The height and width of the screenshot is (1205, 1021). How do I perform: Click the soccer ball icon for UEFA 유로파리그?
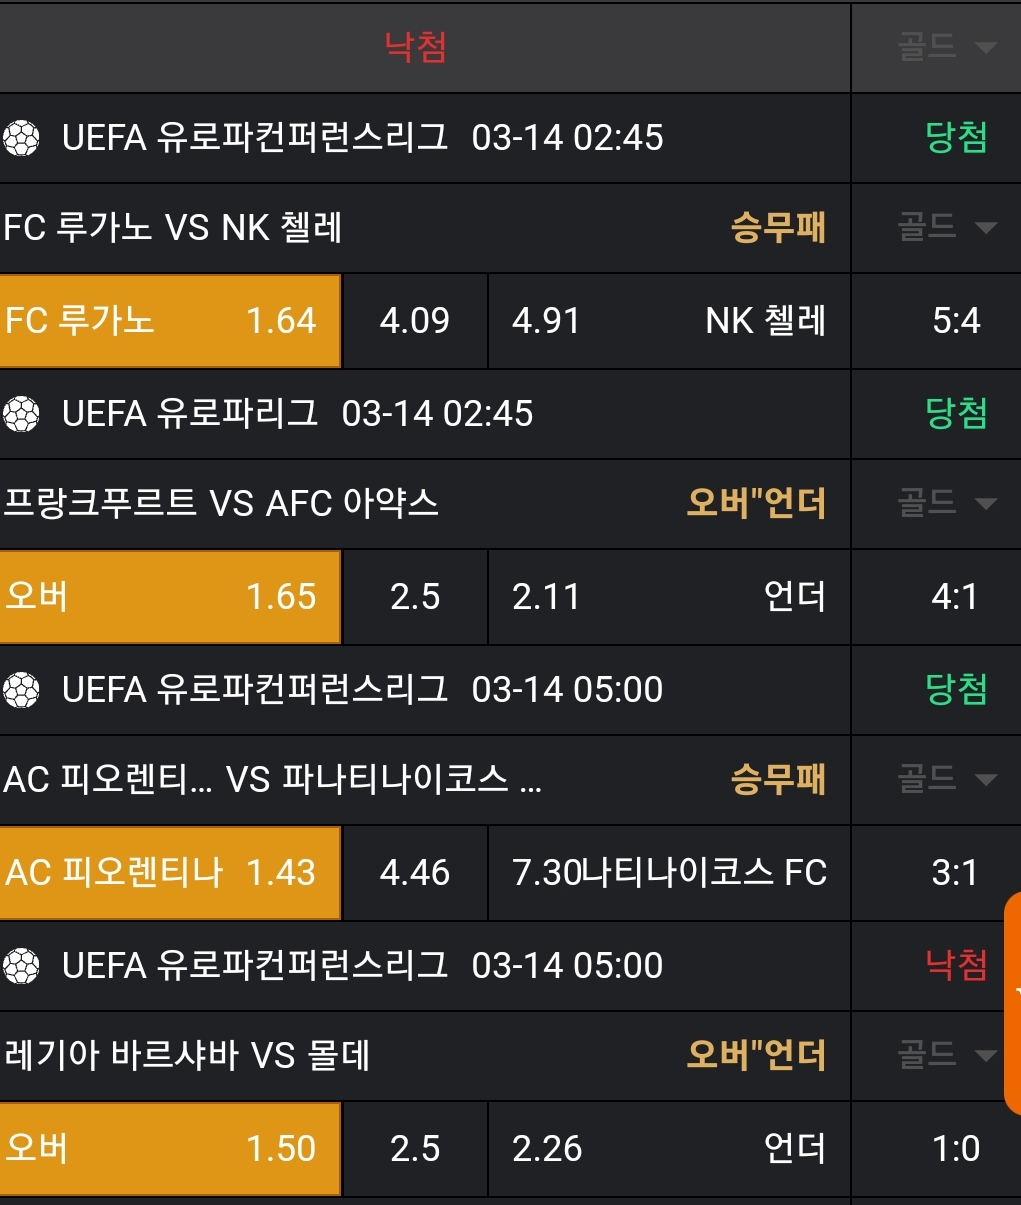[x=21, y=414]
